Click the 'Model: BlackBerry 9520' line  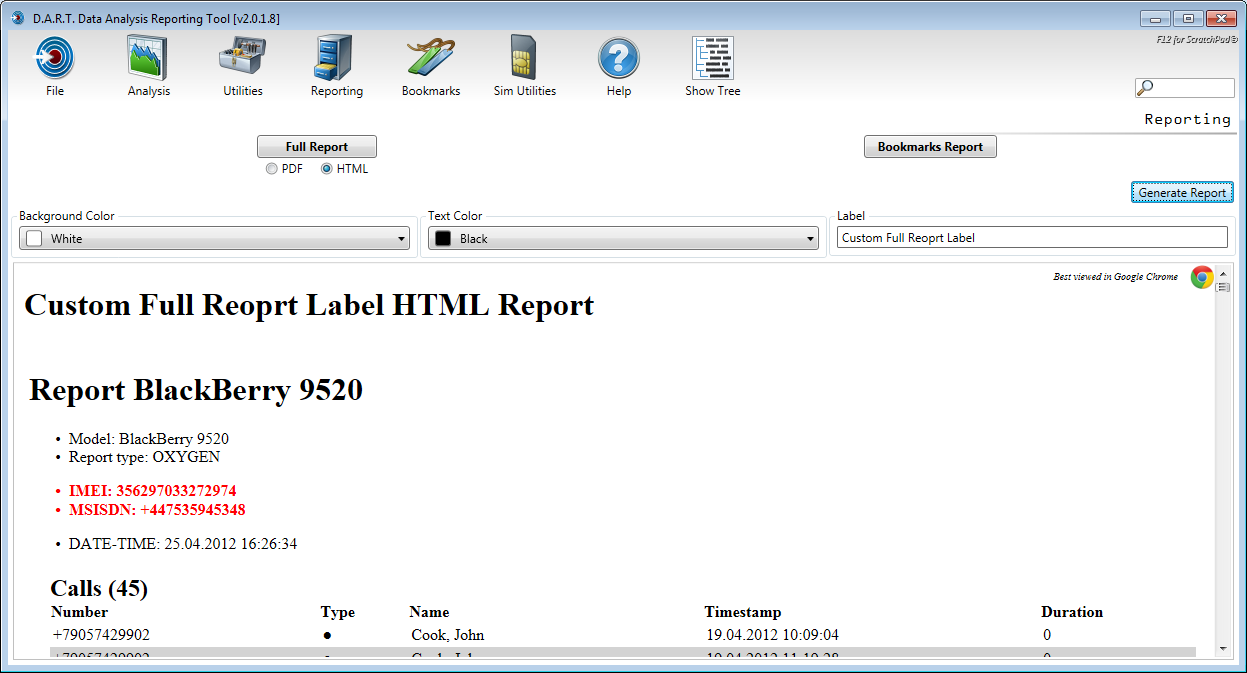tap(149, 439)
